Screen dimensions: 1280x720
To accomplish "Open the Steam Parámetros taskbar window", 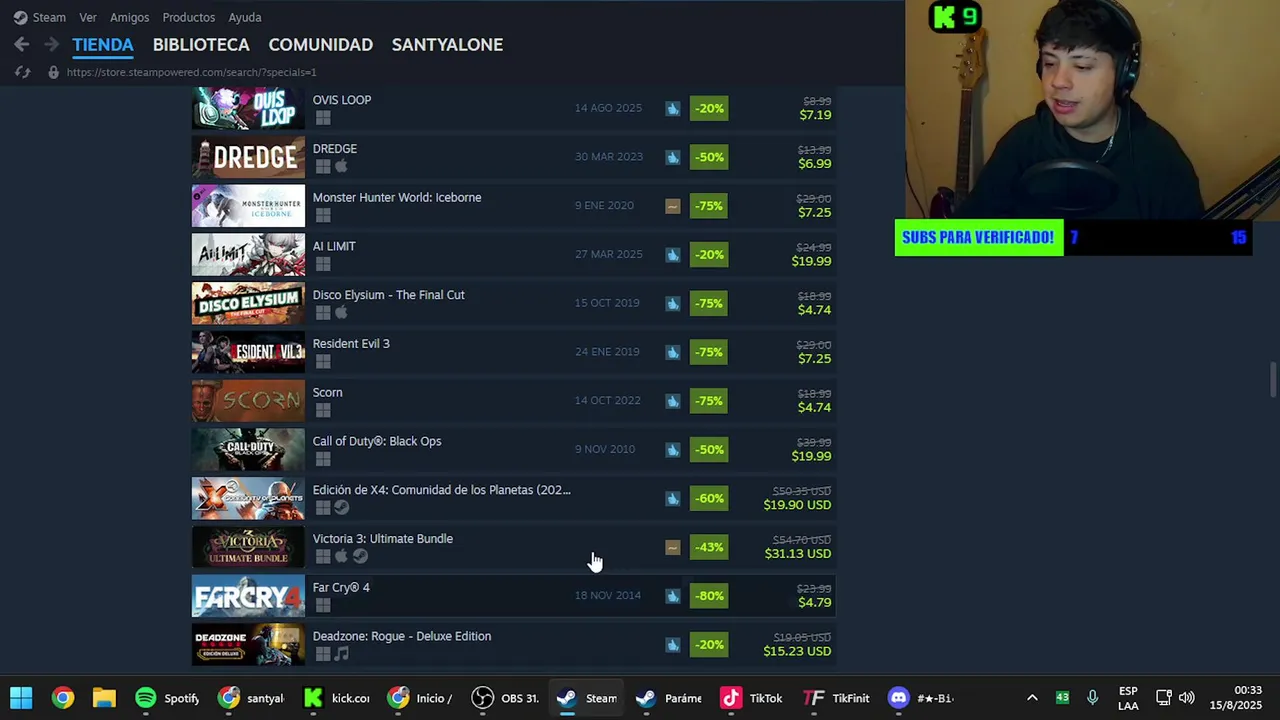I will [669, 698].
